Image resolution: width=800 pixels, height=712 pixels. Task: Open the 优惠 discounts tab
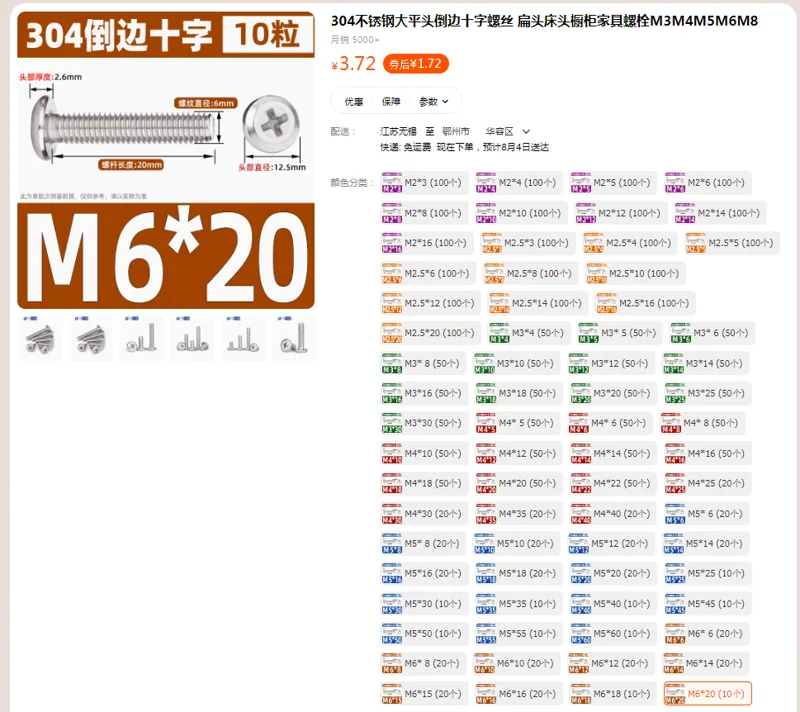click(354, 101)
